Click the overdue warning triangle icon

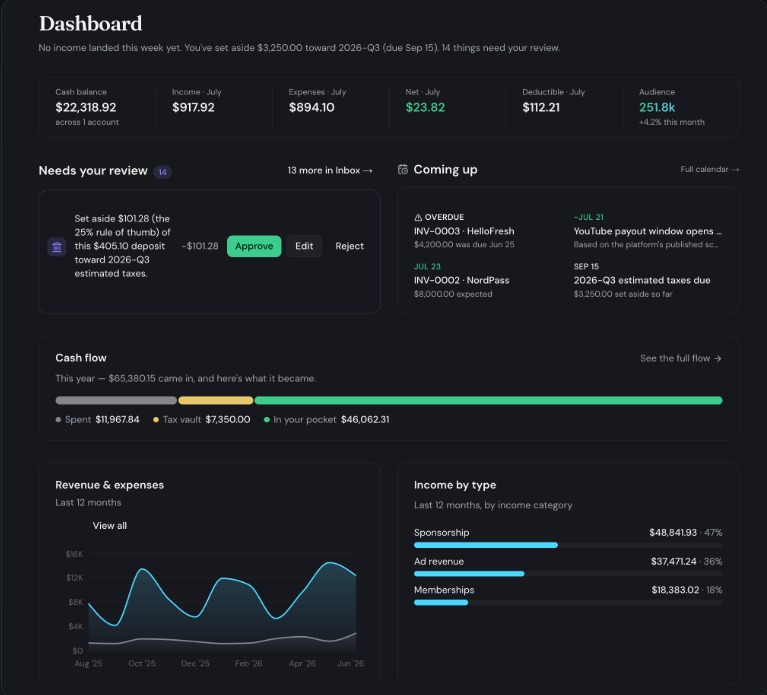(418, 217)
